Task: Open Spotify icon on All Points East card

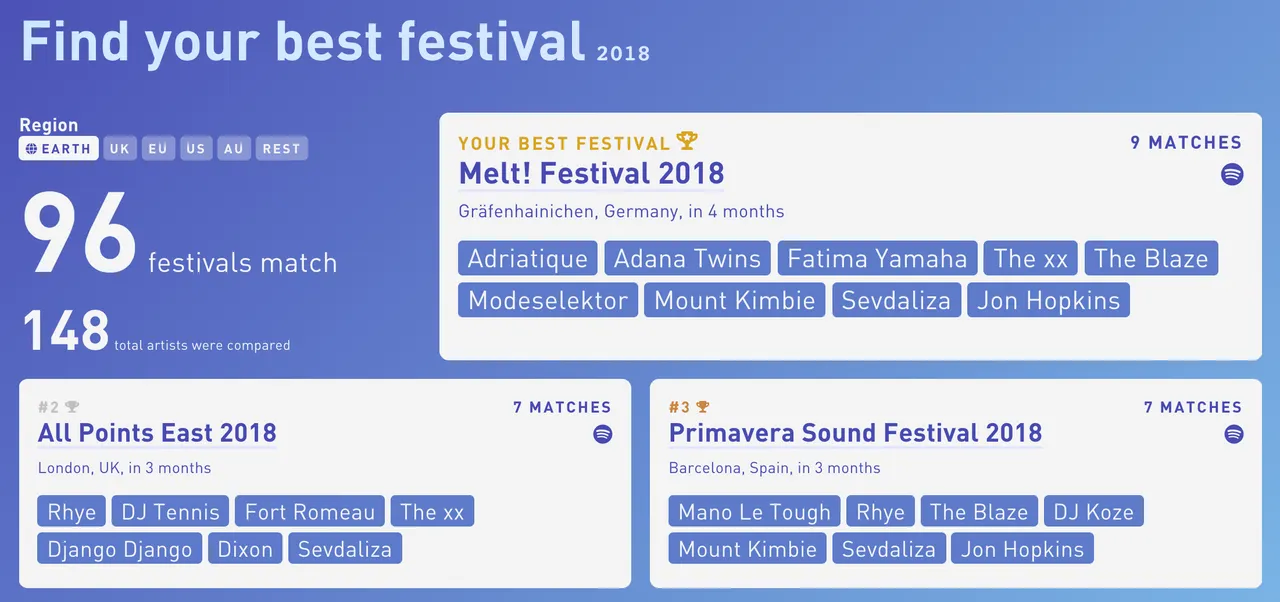Action: click(602, 434)
